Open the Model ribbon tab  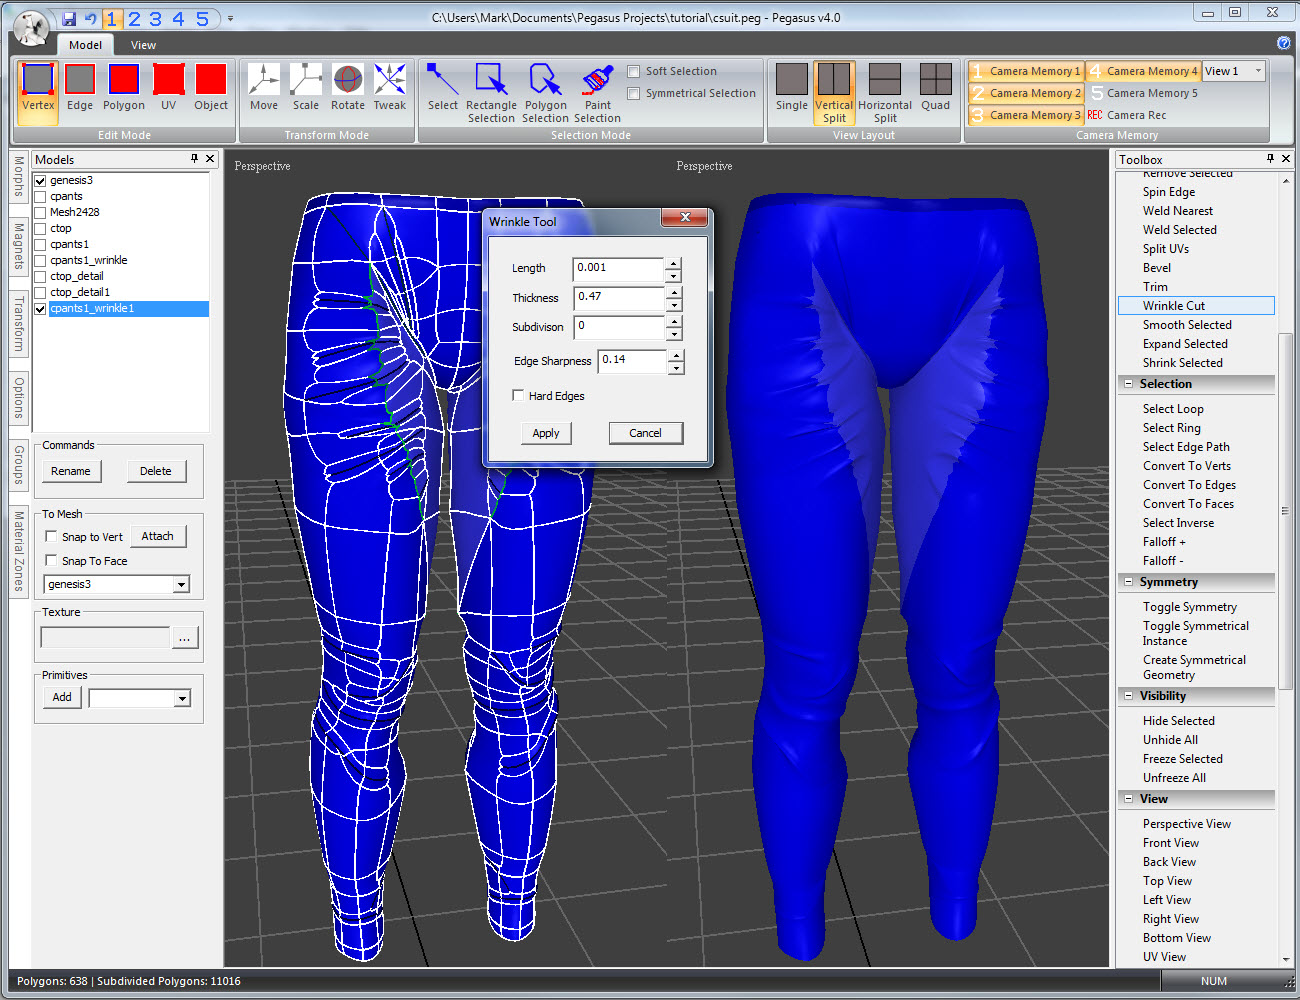tap(85, 45)
